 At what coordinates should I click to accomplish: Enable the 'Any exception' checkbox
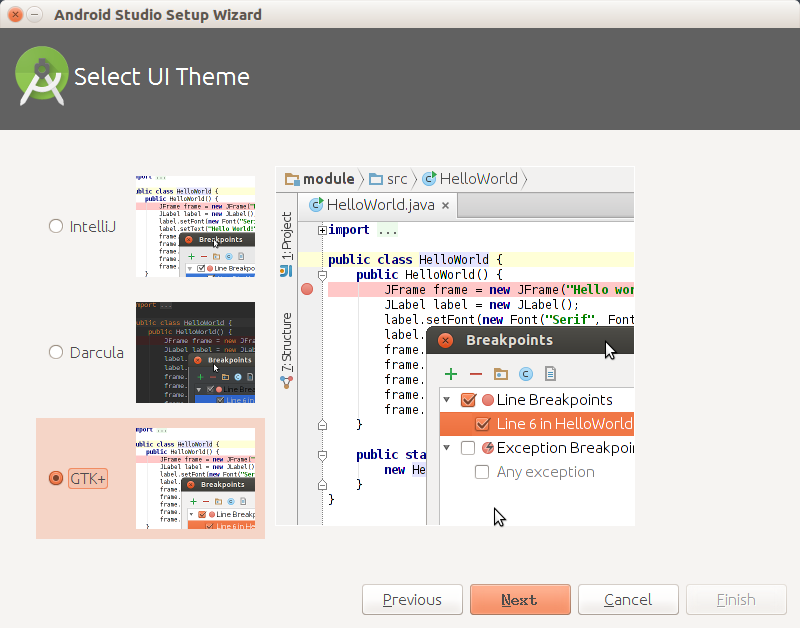point(482,471)
